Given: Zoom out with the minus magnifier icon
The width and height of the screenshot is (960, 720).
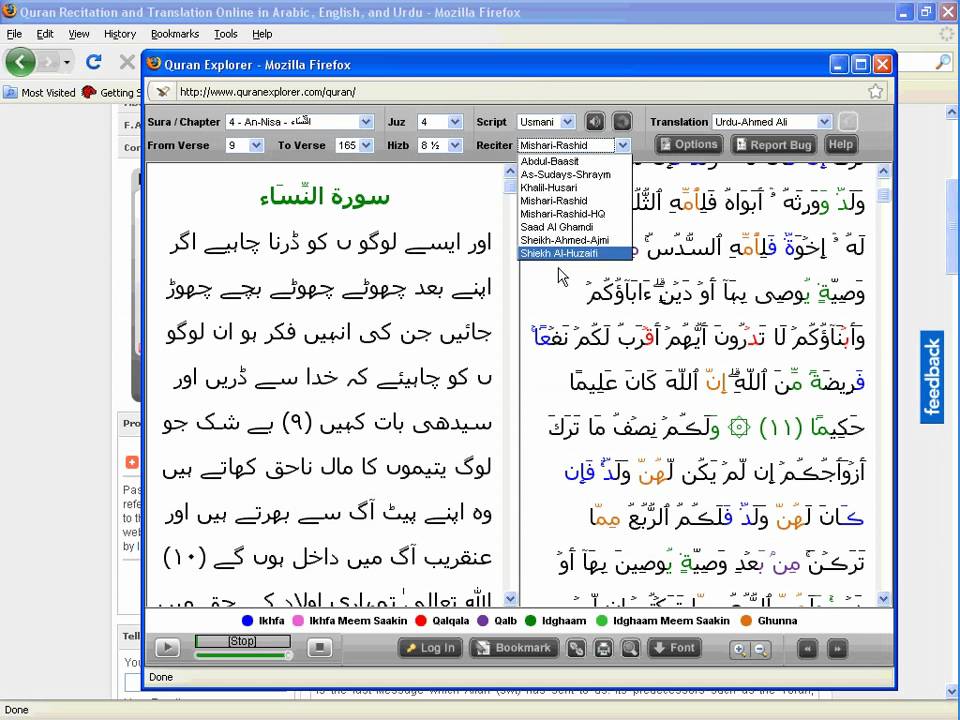Looking at the screenshot, I should (x=760, y=650).
